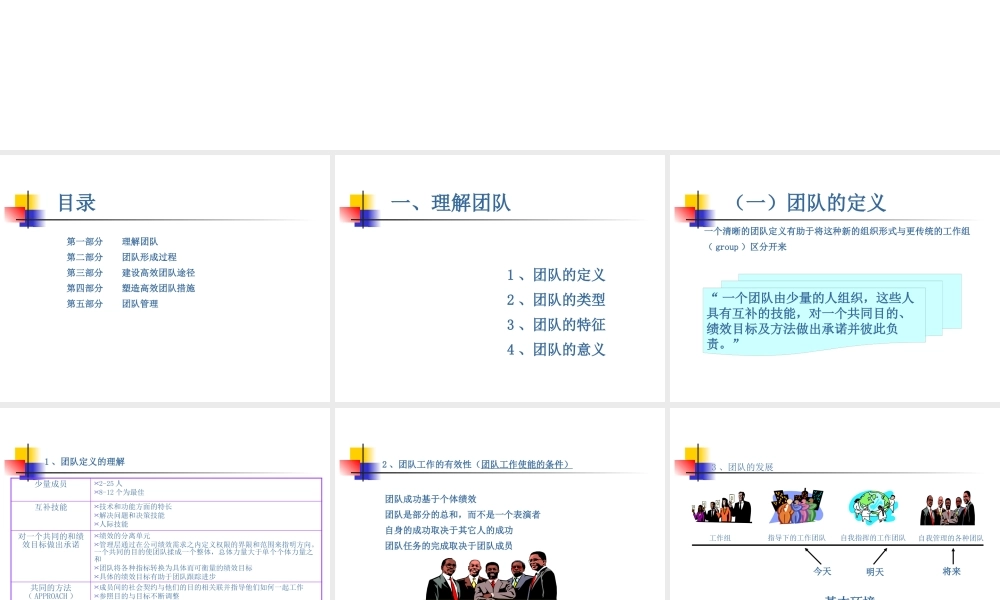1000x600 pixels.
Task: Click the list item 1、团队的定义
Action: 555,275
